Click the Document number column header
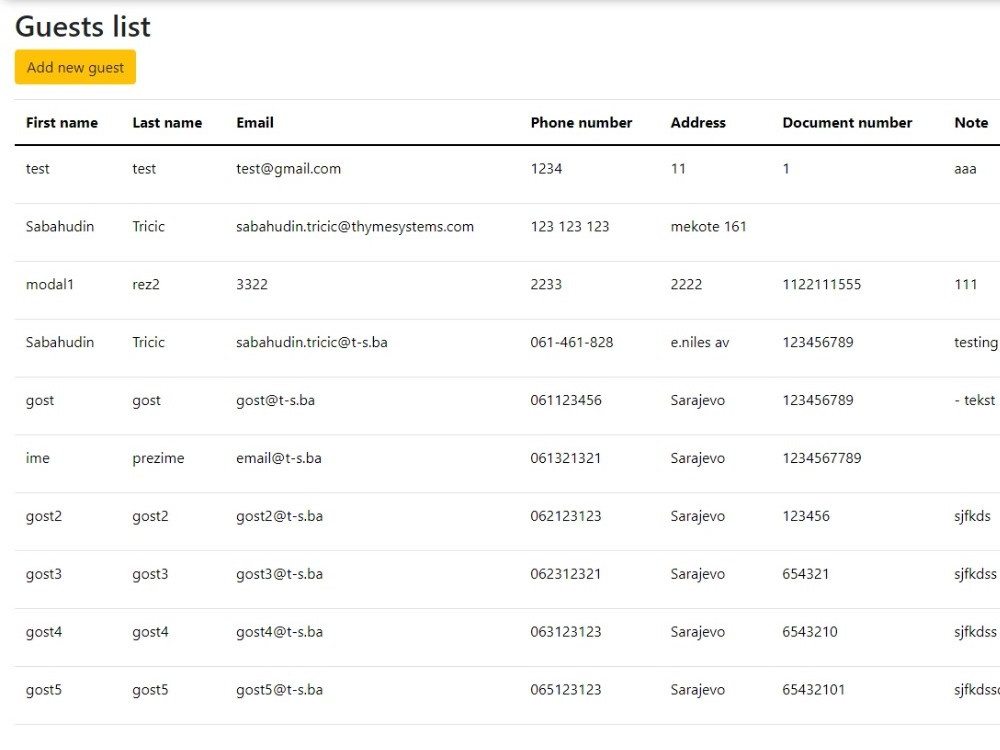This screenshot has width=1000, height=750. [x=847, y=122]
